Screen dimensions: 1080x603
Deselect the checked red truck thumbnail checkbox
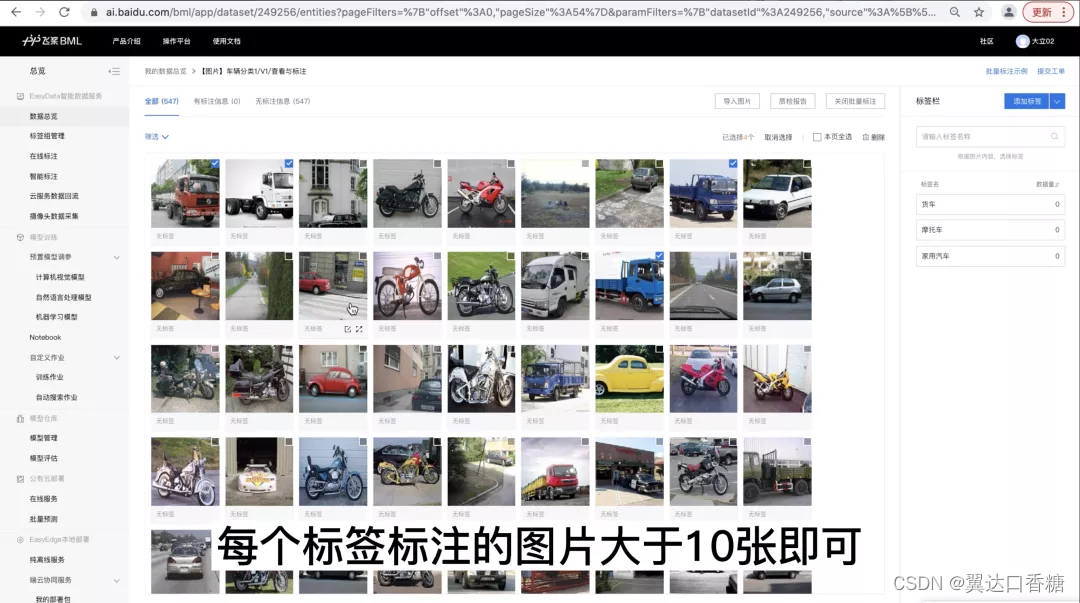click(x=215, y=163)
